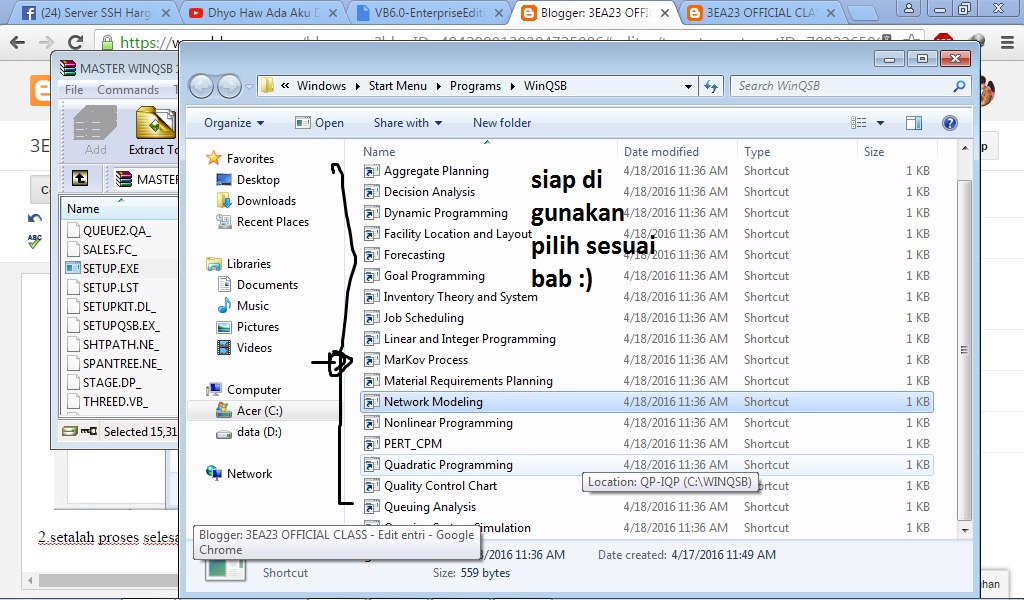Screen dimensions: 1024x600
Task: Click the Search WinQSB field
Action: coord(850,86)
